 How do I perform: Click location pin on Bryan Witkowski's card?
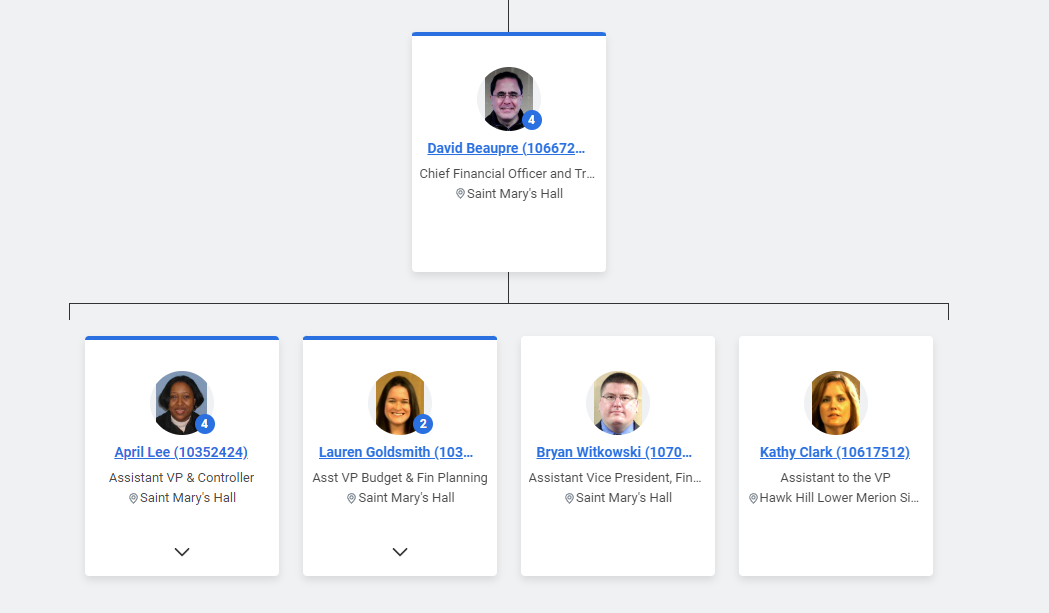click(569, 498)
